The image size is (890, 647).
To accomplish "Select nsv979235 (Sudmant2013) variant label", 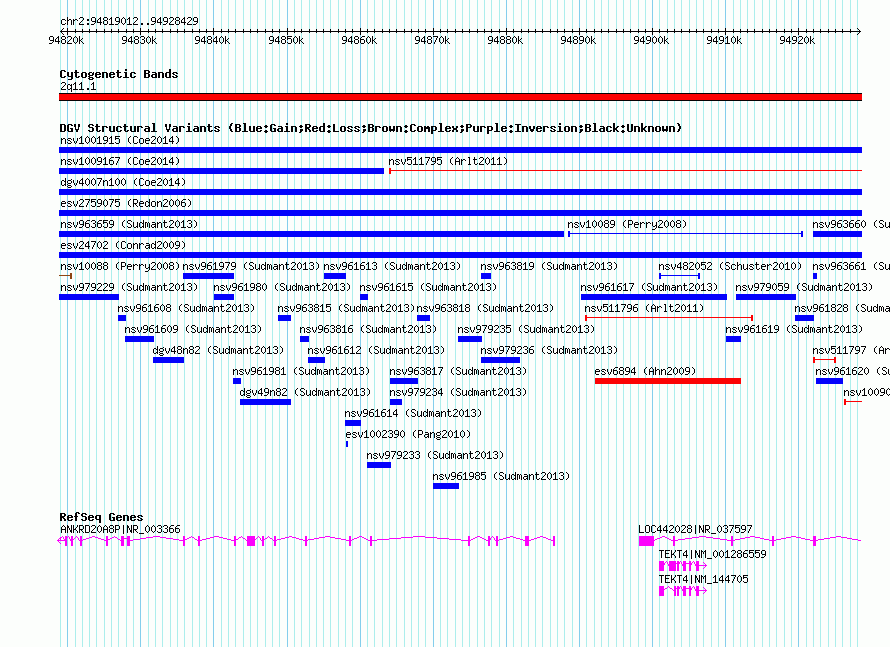I will tap(526, 329).
